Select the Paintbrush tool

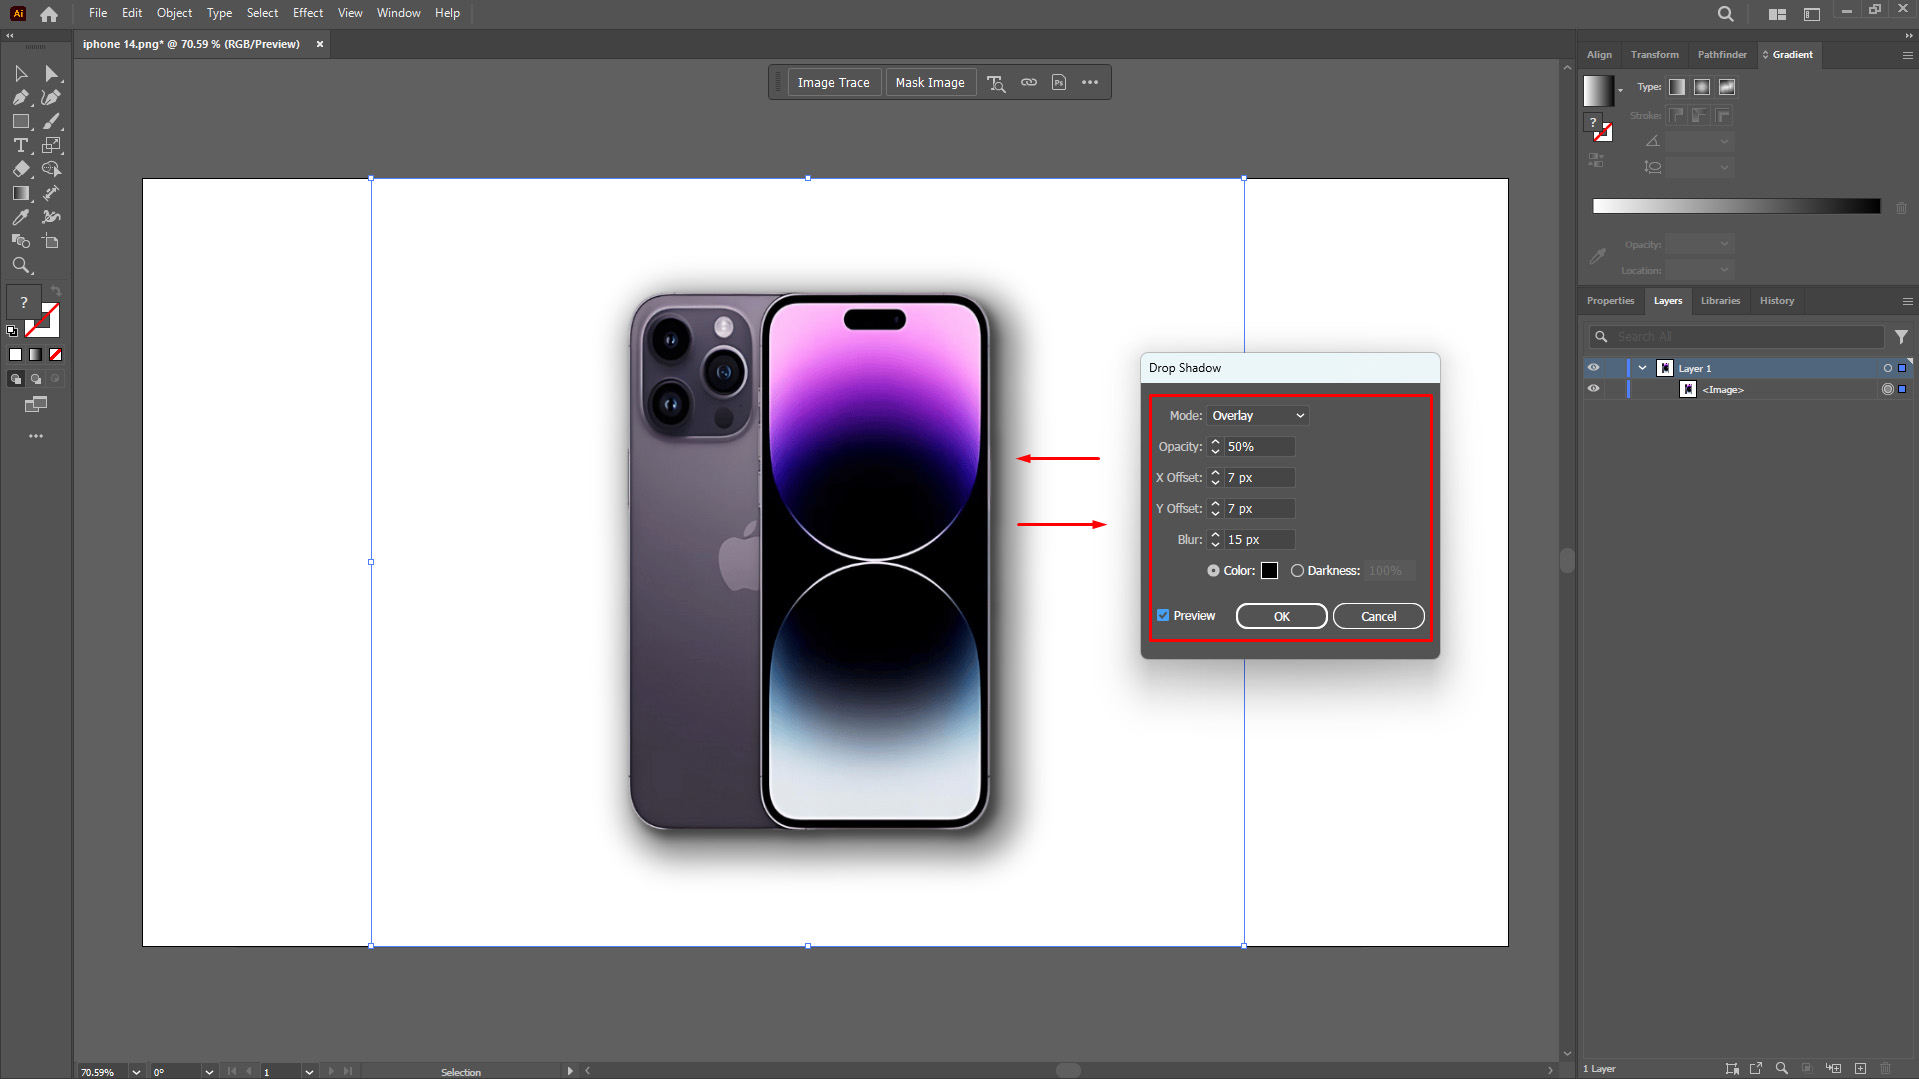click(50, 122)
